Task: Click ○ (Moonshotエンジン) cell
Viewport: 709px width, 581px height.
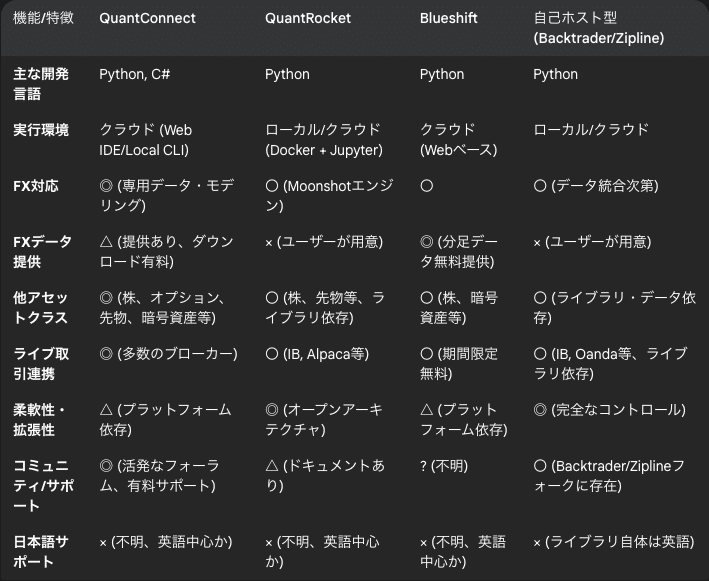Action: pyautogui.click(x=329, y=195)
